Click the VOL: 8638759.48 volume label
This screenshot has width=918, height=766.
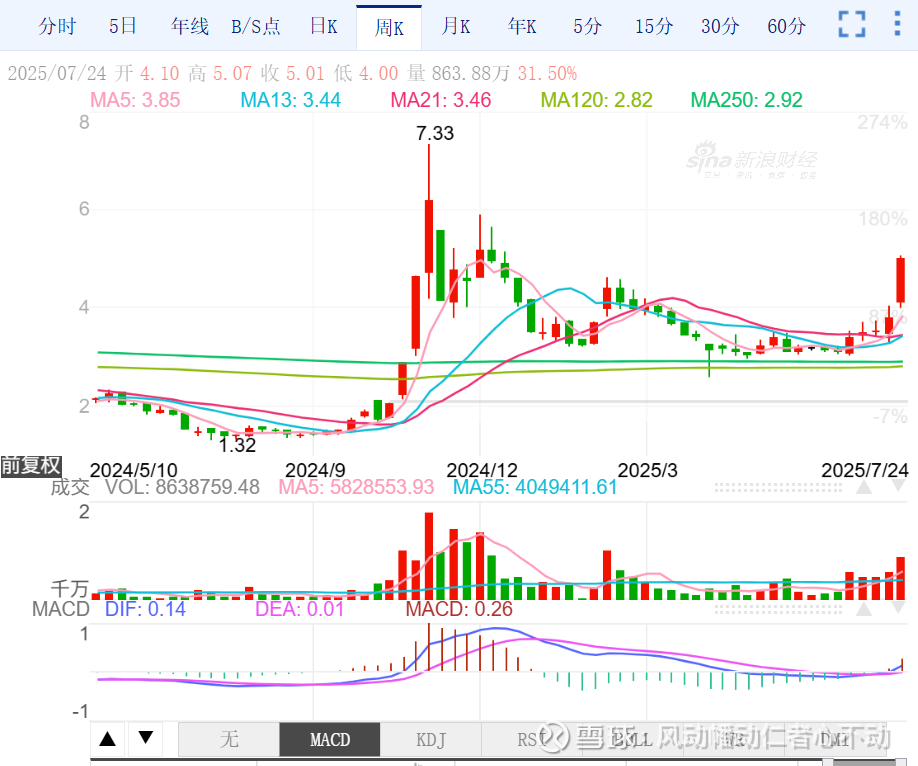point(182,487)
